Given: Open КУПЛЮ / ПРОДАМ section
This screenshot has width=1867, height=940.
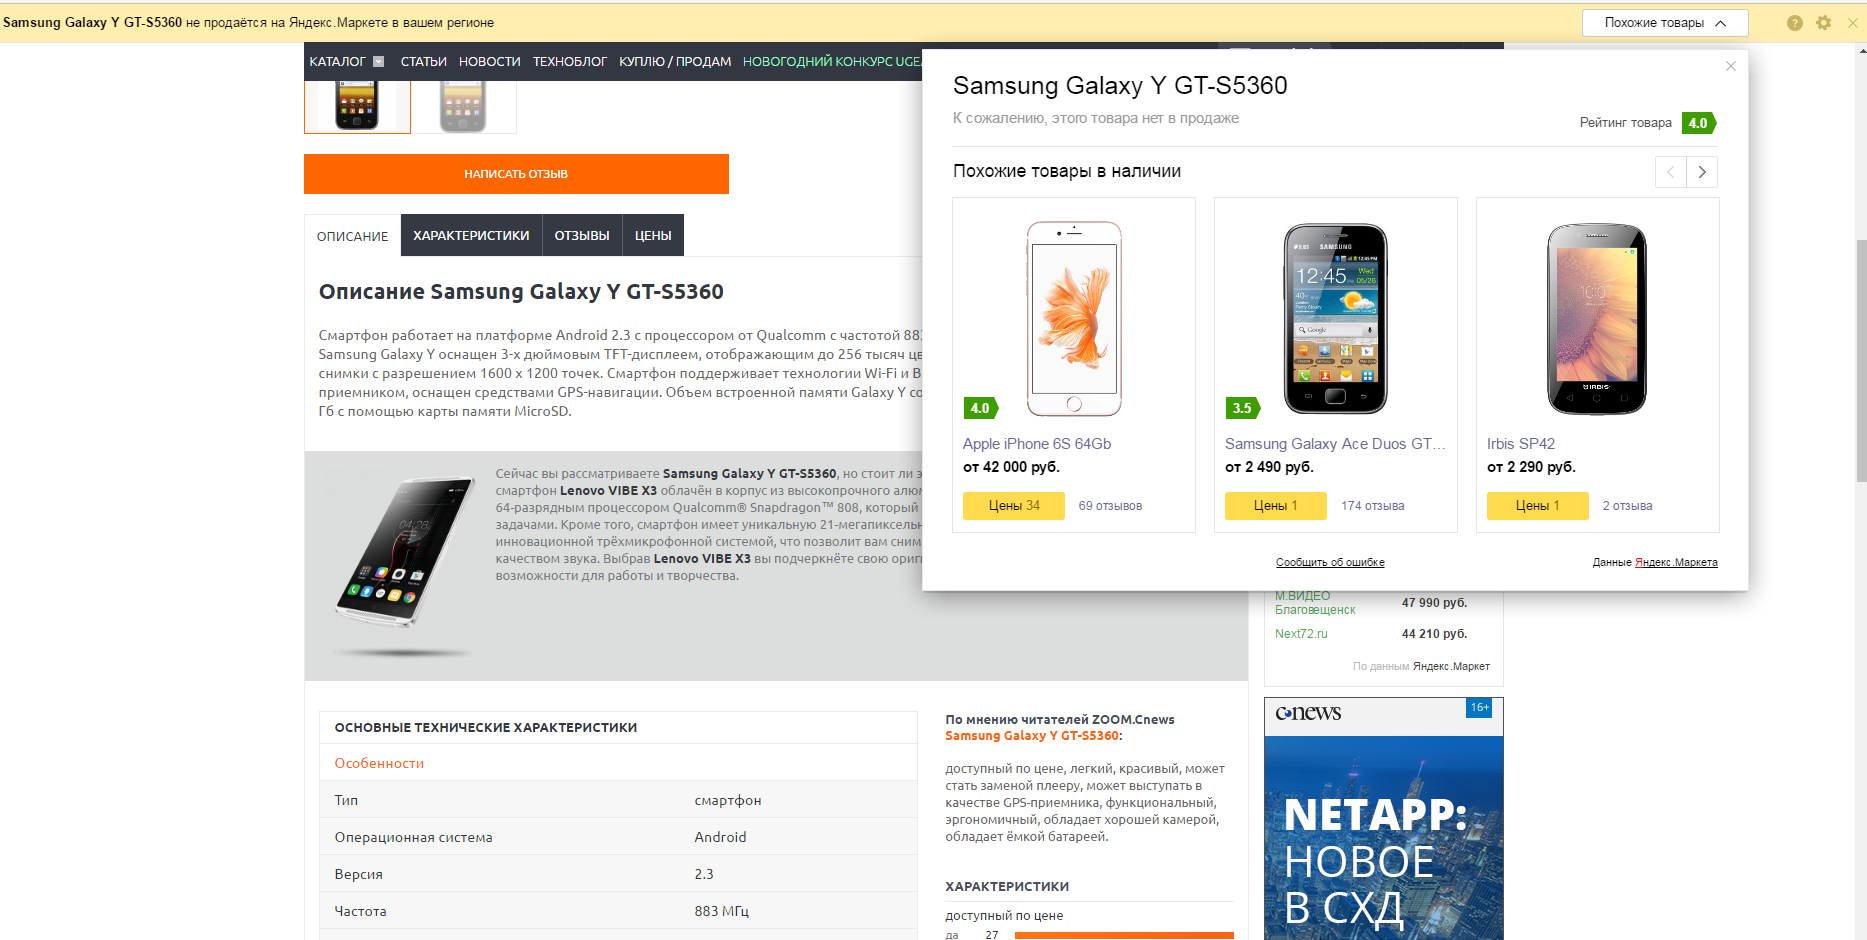Looking at the screenshot, I should (x=675, y=62).
